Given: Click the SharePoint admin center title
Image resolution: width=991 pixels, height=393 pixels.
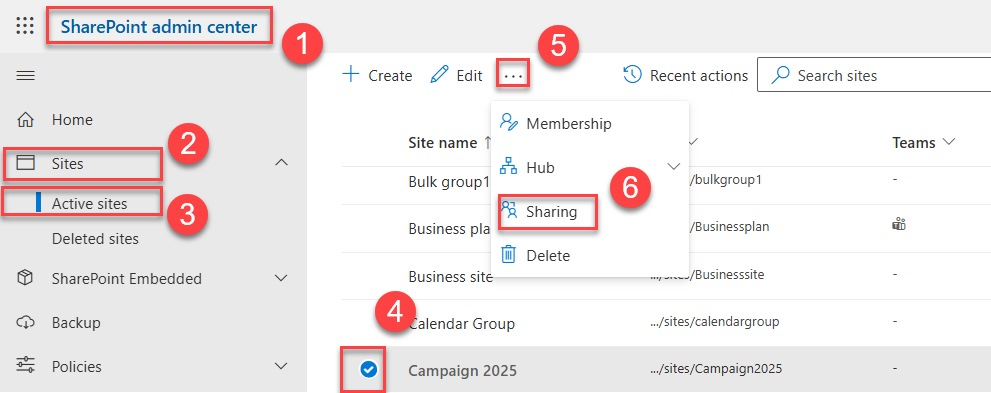Looking at the screenshot, I should 159,27.
